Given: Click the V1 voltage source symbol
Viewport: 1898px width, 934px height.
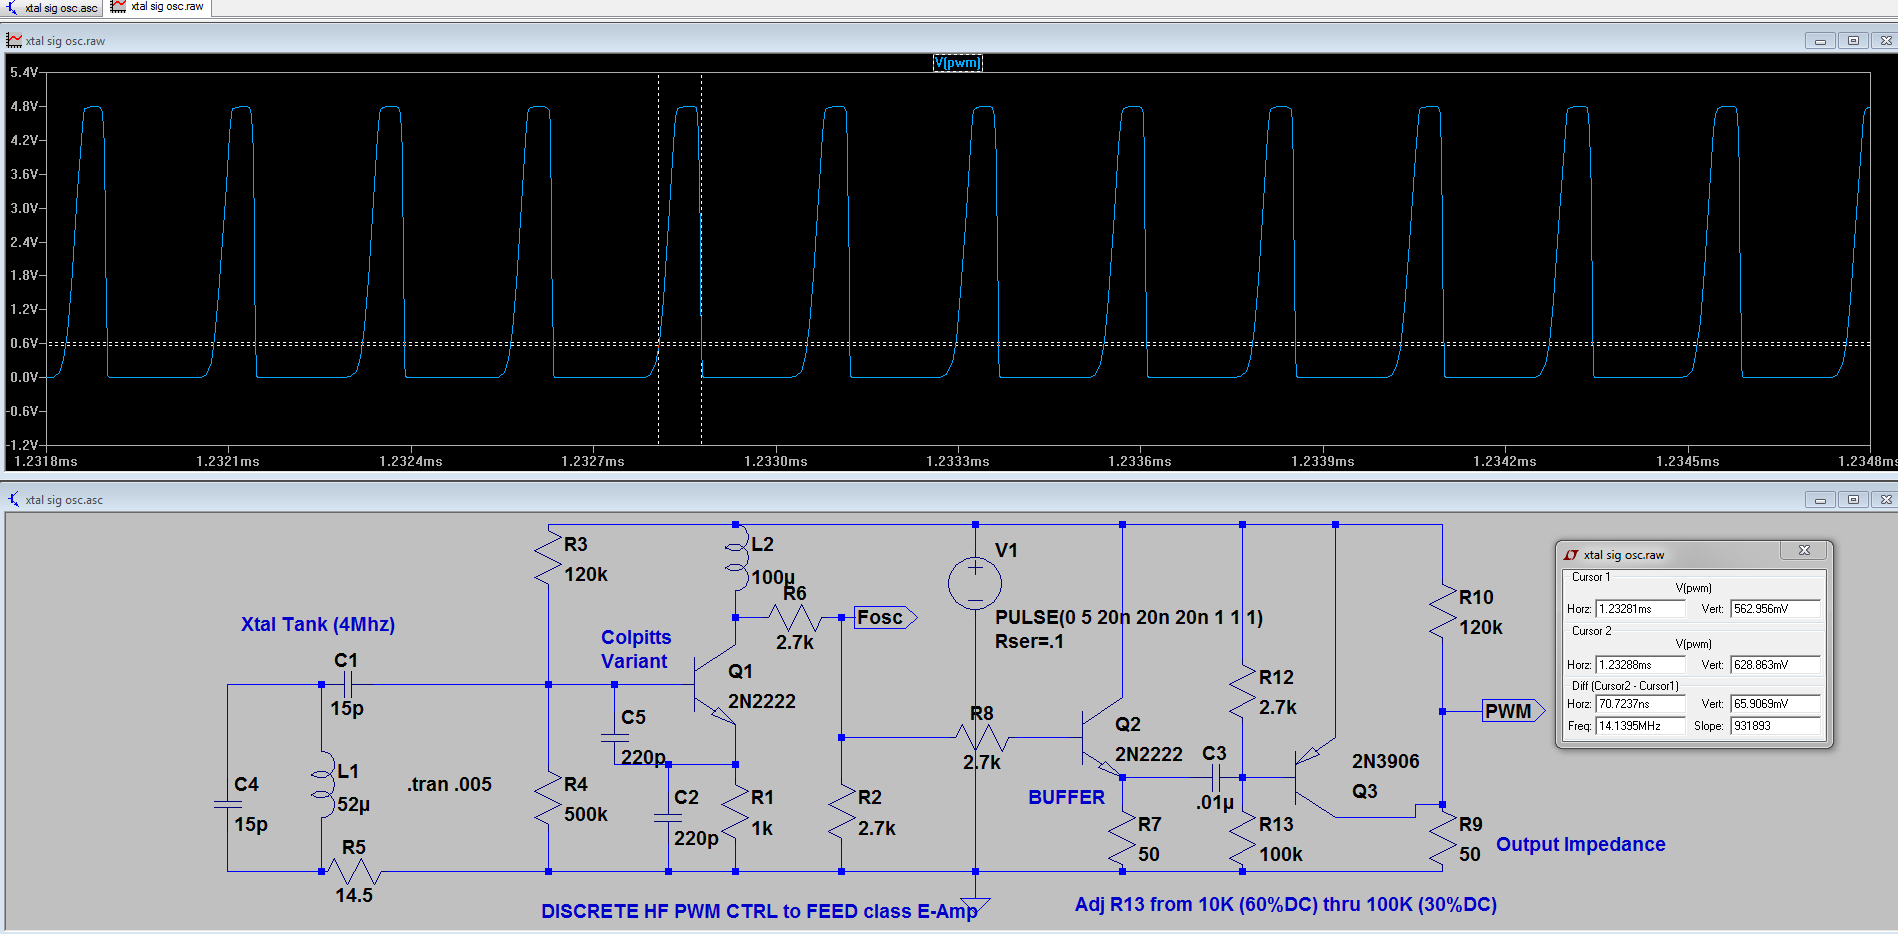Looking at the screenshot, I should [975, 584].
